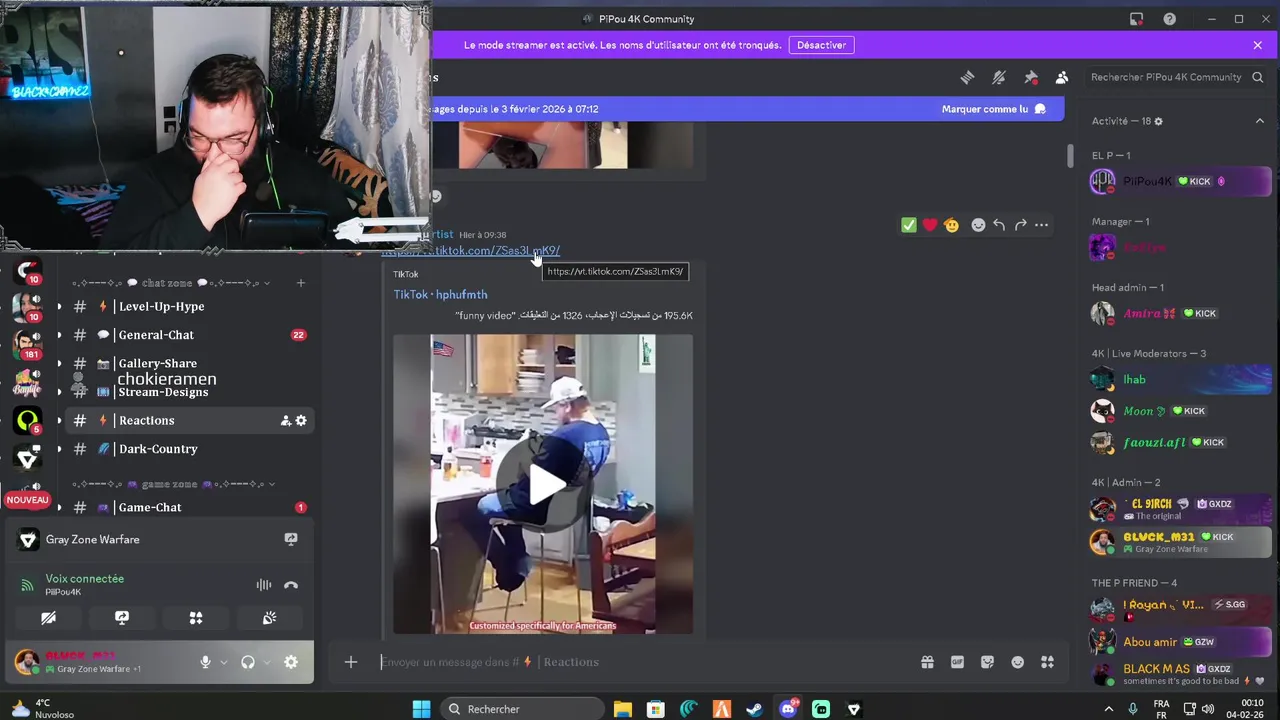Click the search magnifier icon

pyautogui.click(x=1258, y=77)
